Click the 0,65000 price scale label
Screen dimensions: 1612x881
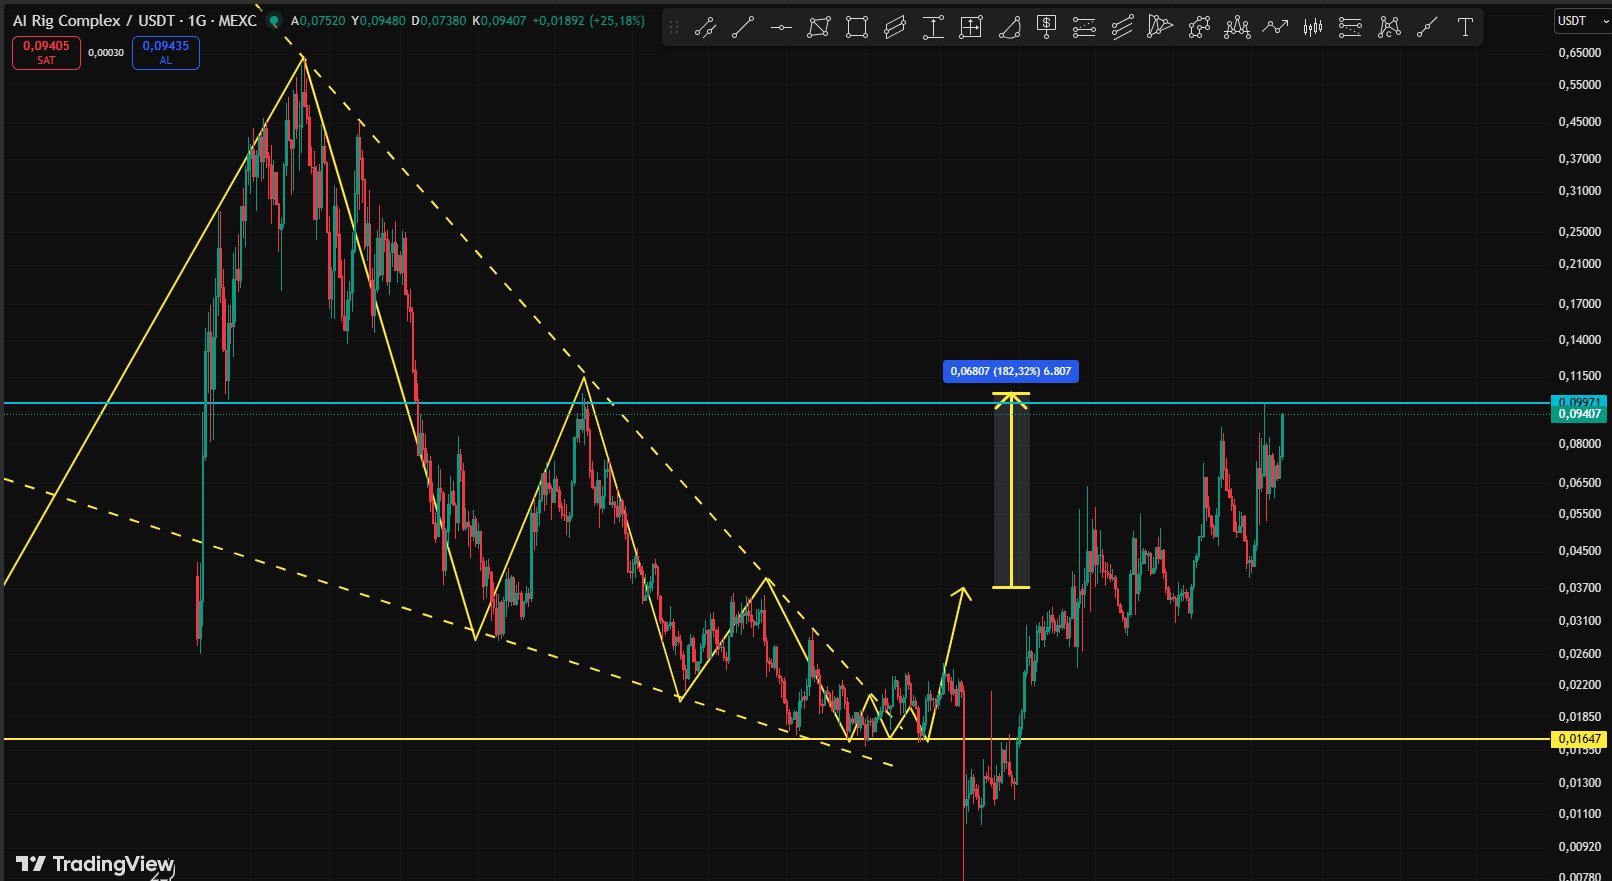click(x=1579, y=53)
